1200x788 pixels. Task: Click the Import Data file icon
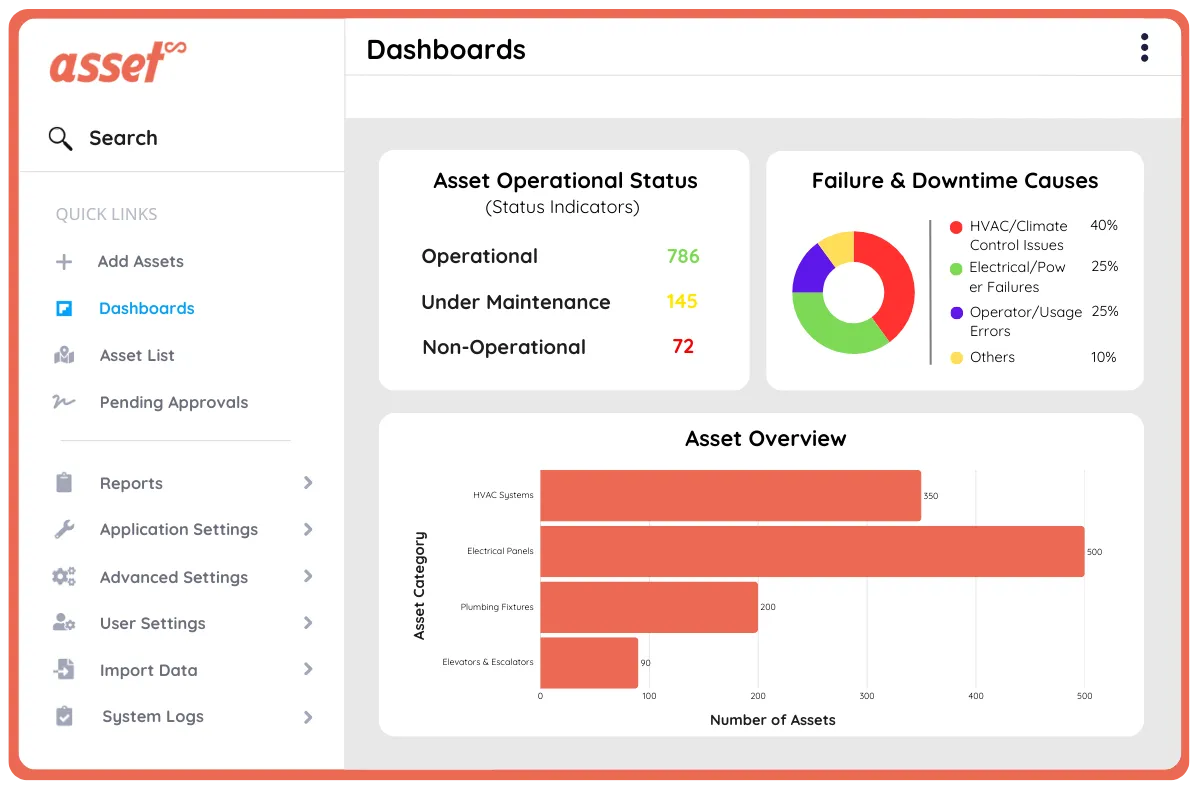(64, 670)
